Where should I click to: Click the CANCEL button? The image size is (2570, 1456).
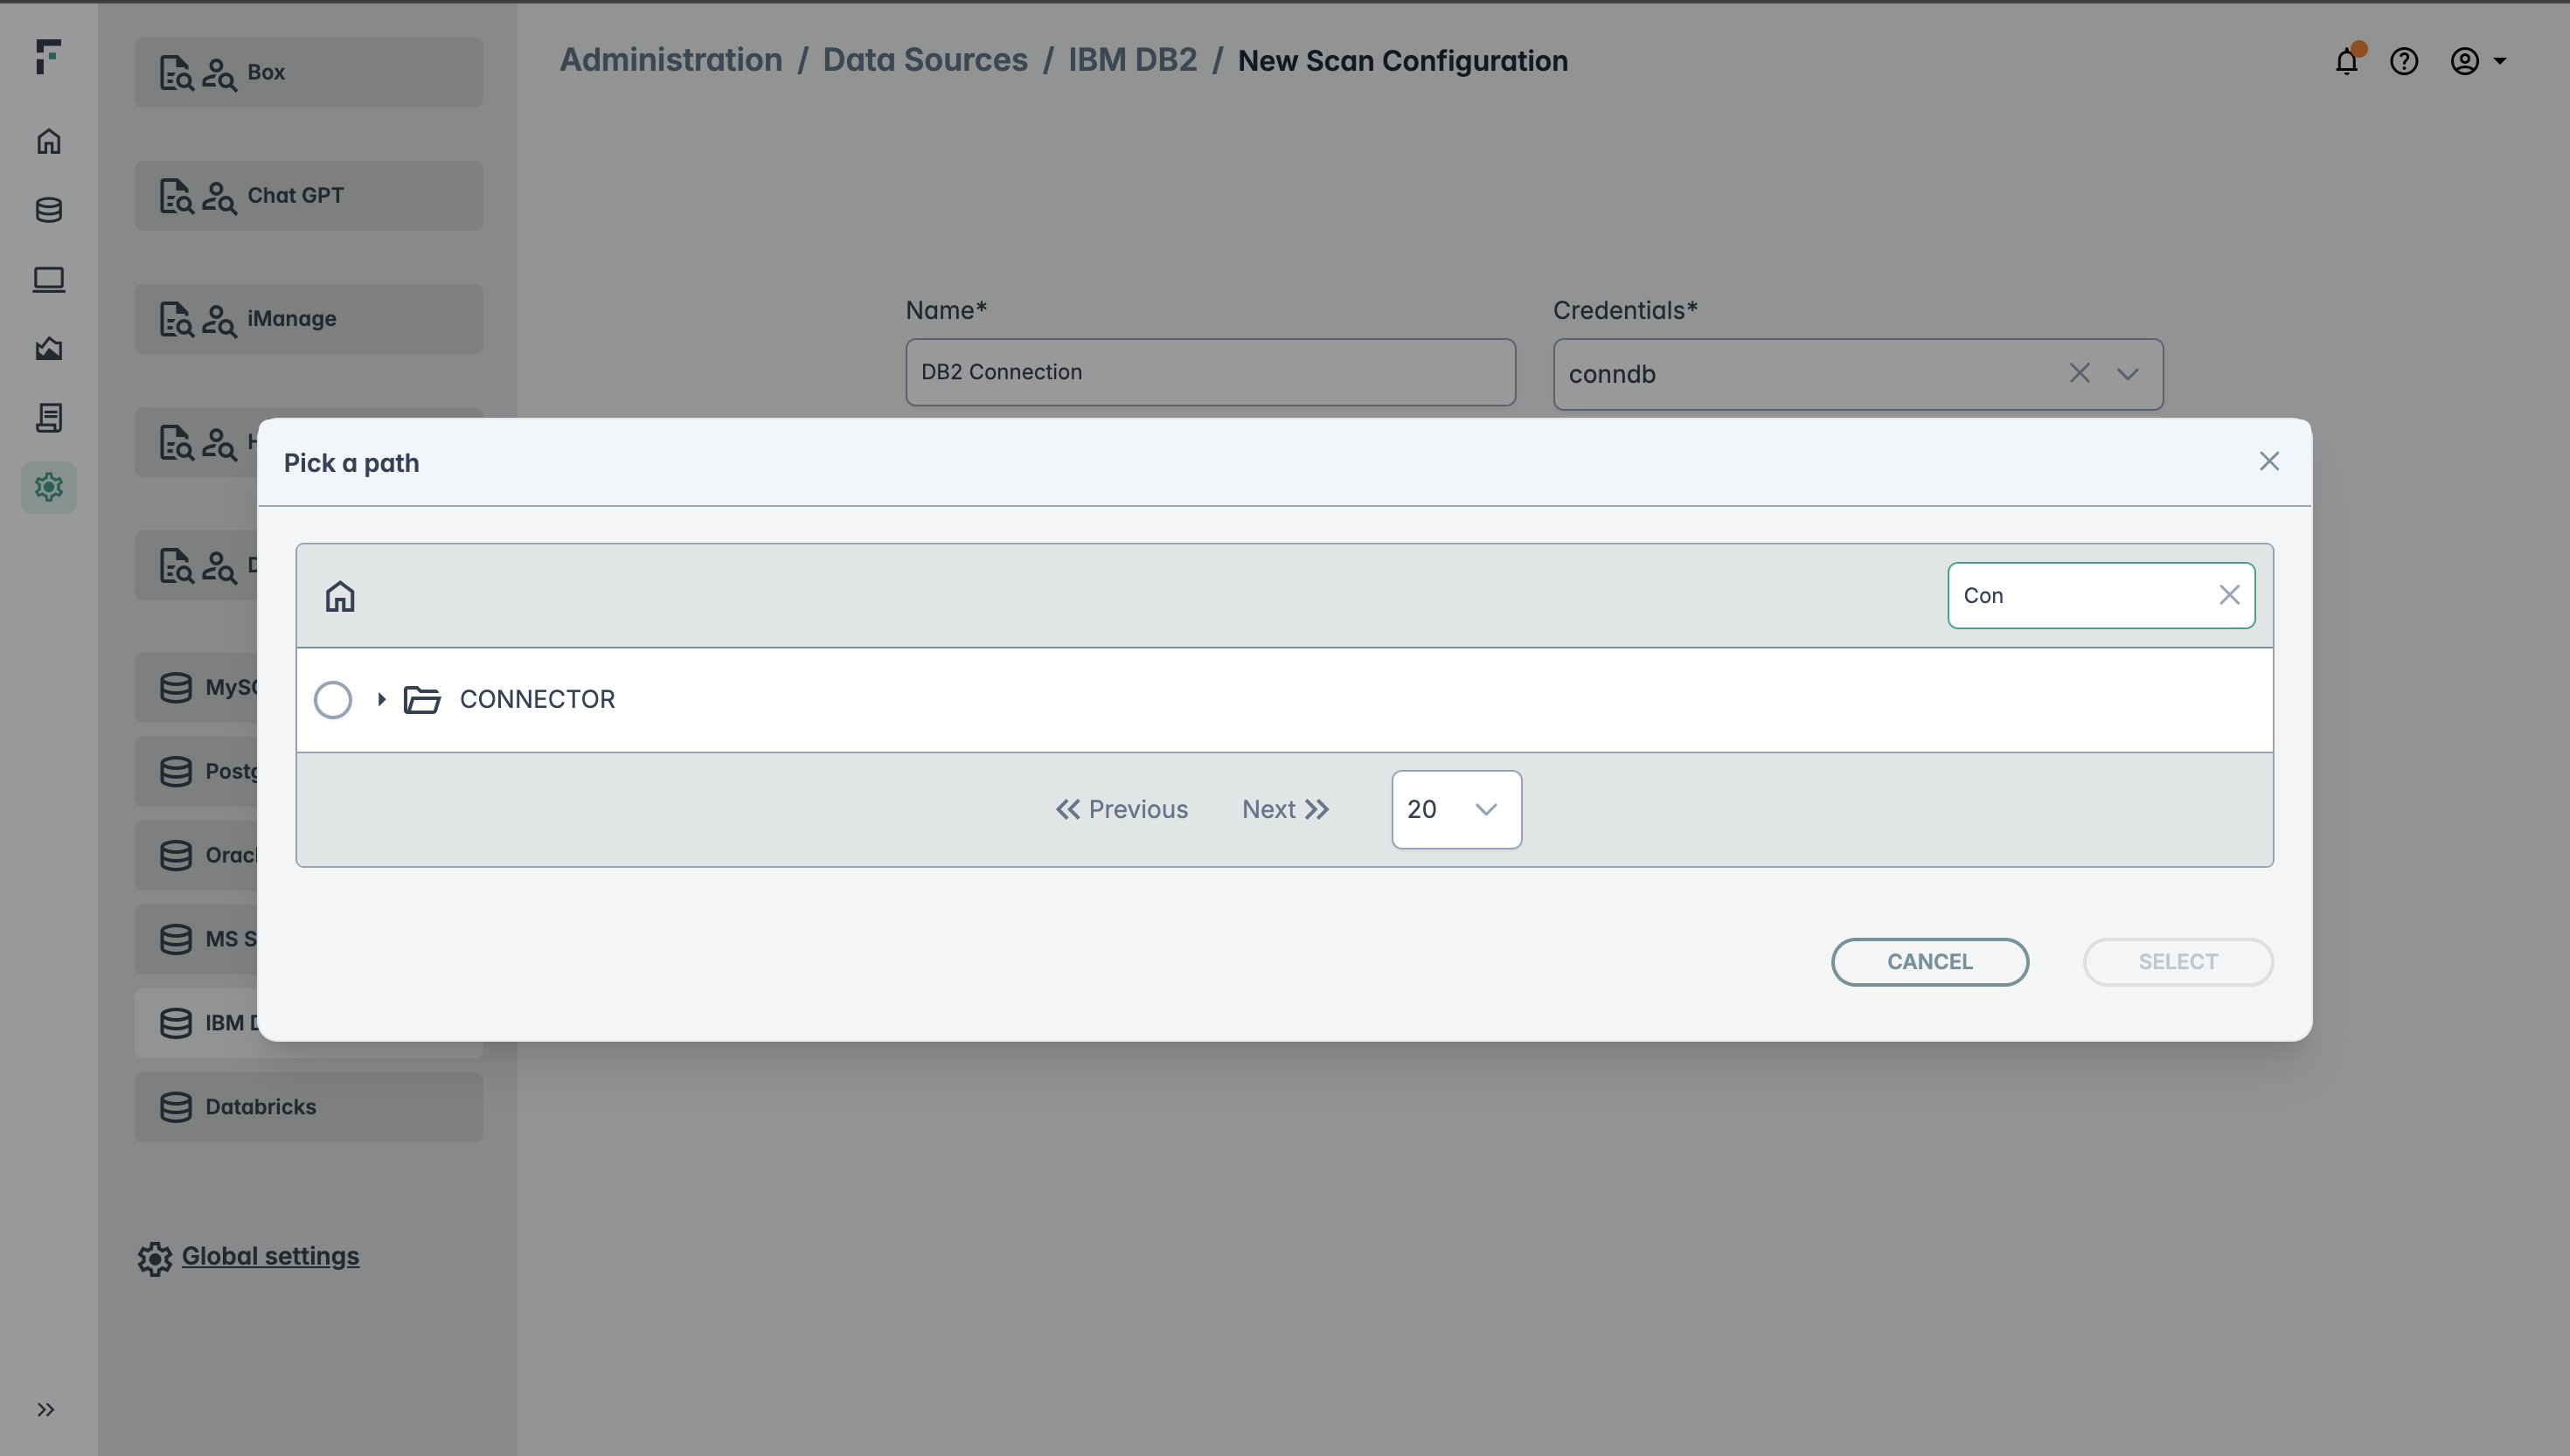[x=1929, y=961]
